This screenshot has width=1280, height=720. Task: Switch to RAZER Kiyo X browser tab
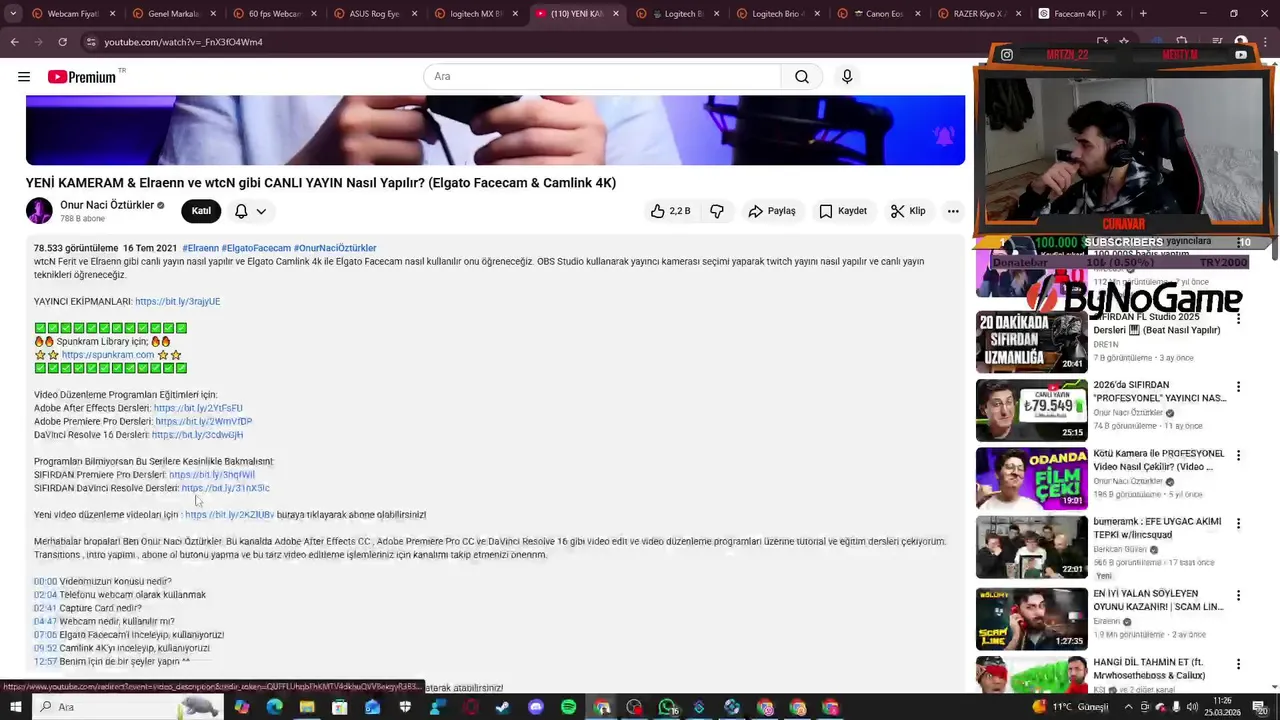(978, 14)
